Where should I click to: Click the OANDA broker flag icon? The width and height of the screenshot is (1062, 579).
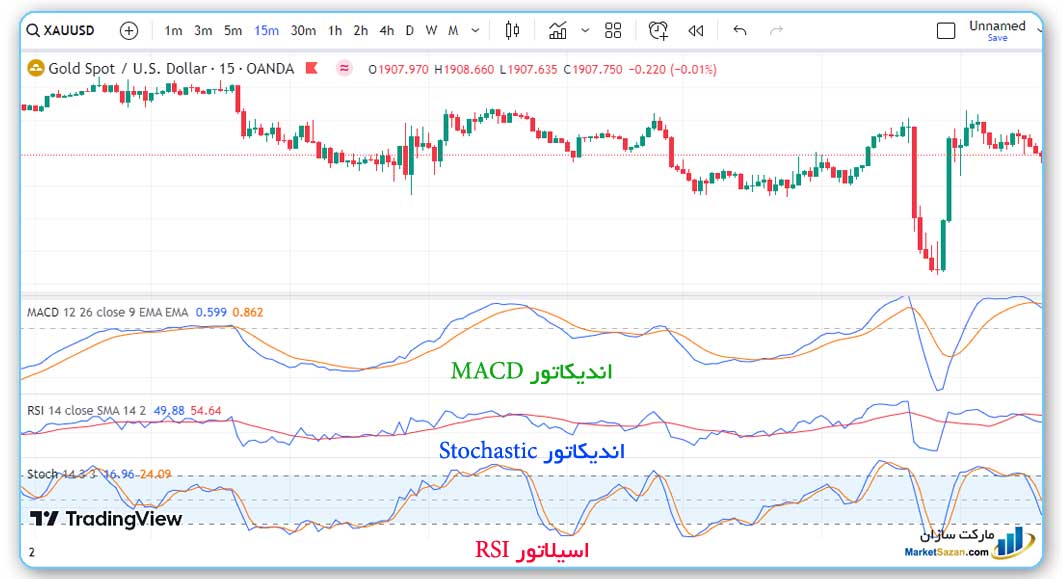(313, 69)
